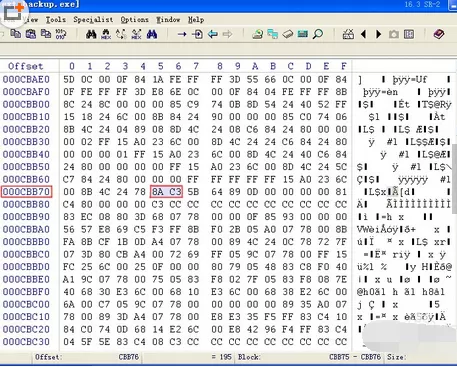Click ASCII text 'VWèiÅóÿ' in row 000CBBA0
This screenshot has height=374, width=457.
click(x=377, y=229)
